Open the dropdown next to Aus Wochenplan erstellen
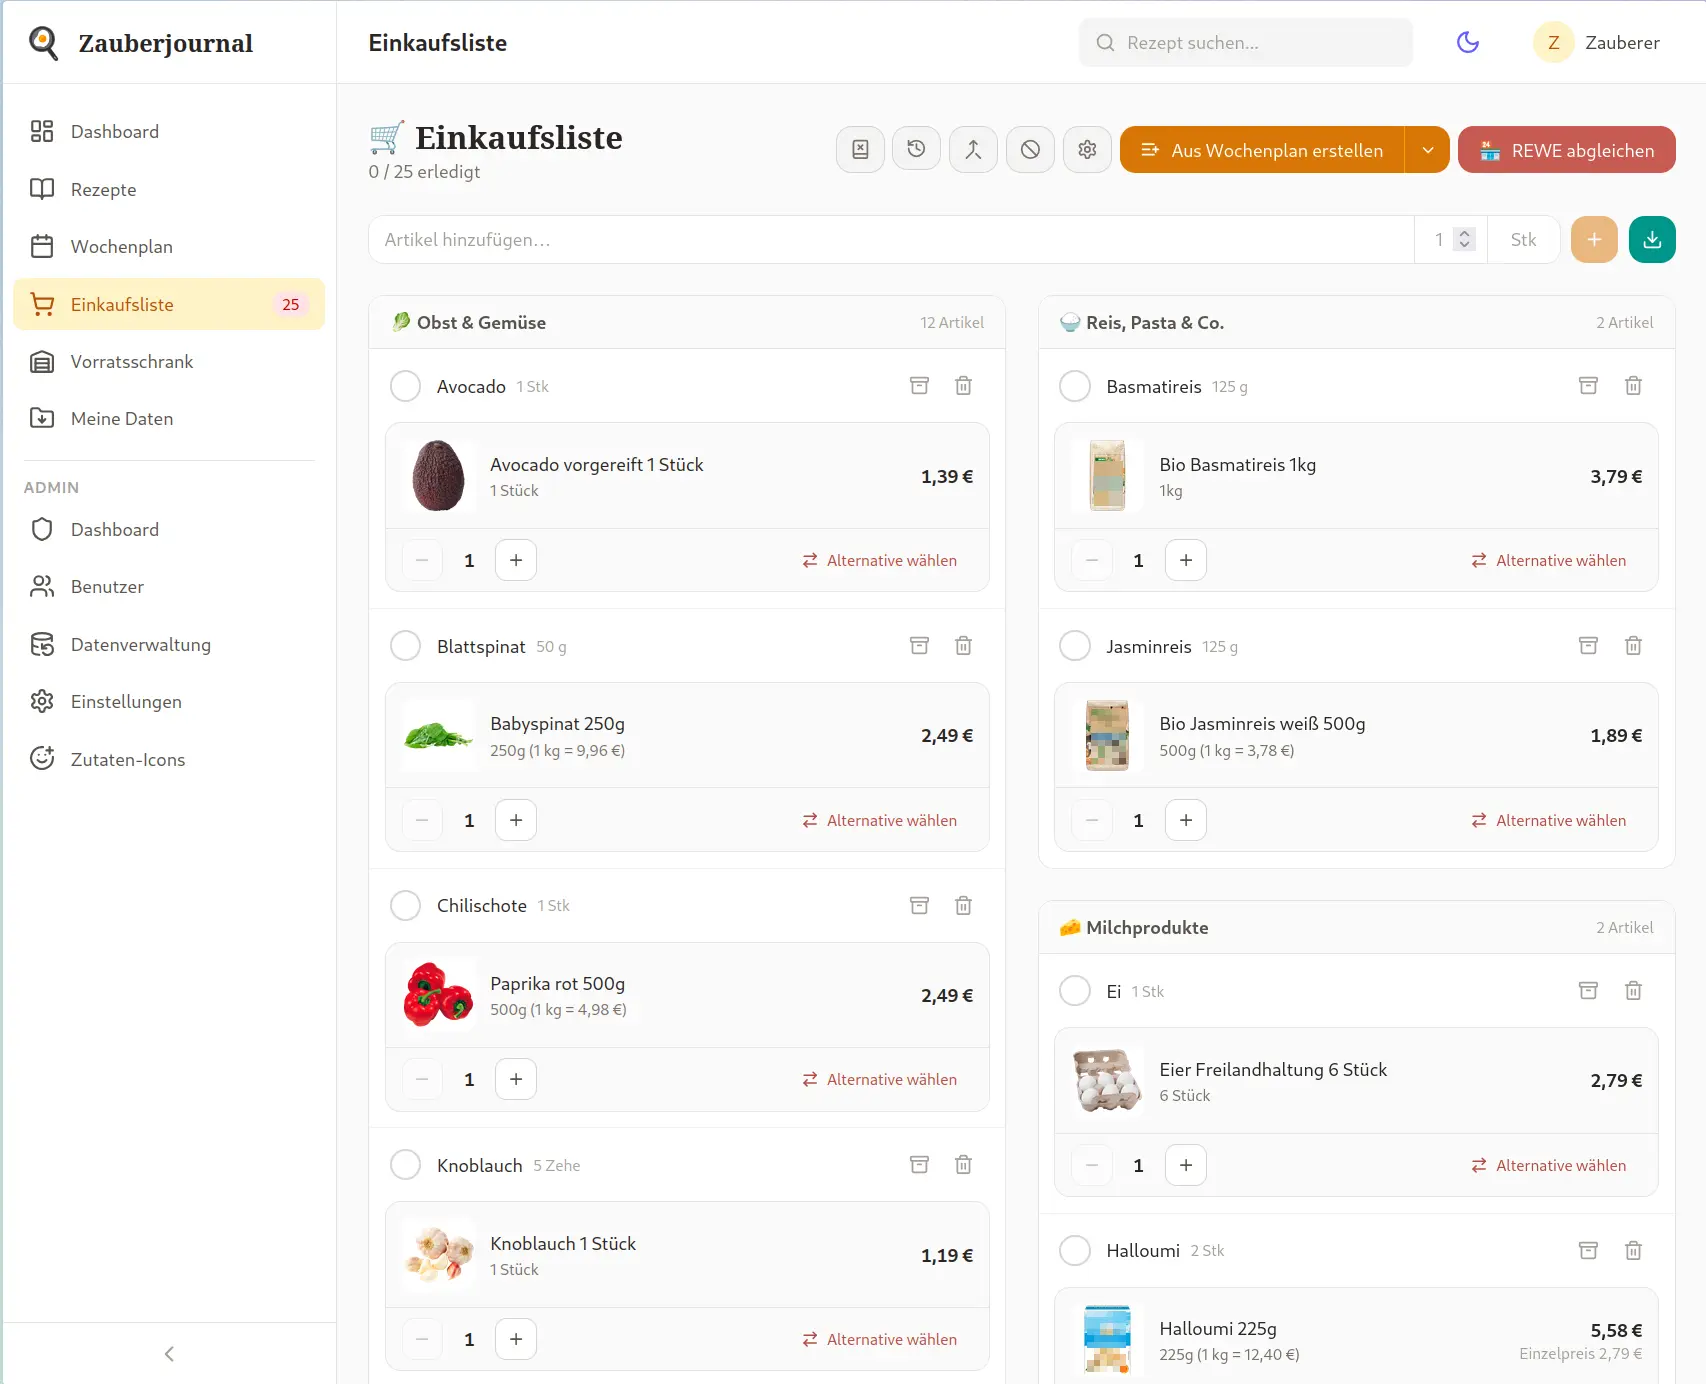1706x1384 pixels. [x=1429, y=150]
